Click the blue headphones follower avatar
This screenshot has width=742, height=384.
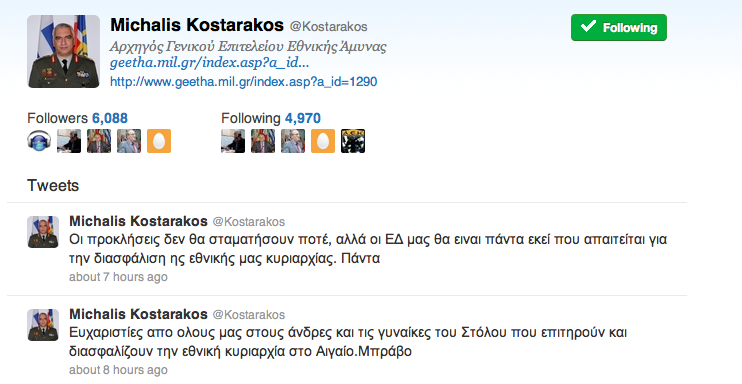(39, 141)
